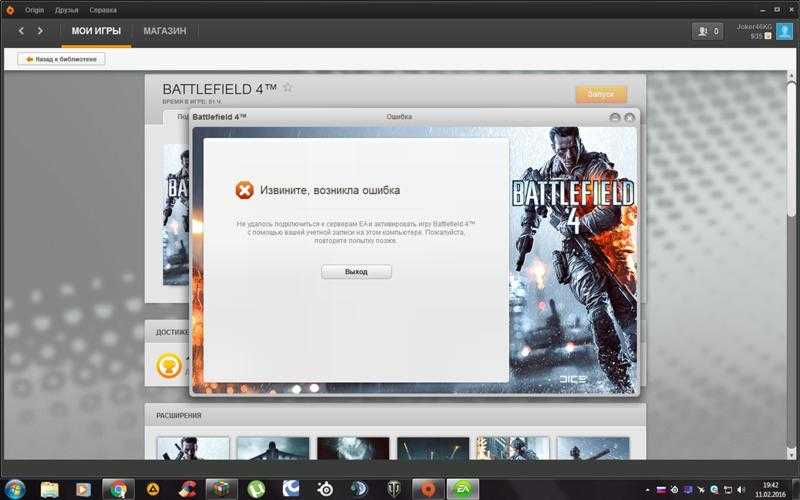Open the Друзья menu
800x500 pixels.
[x=66, y=10]
